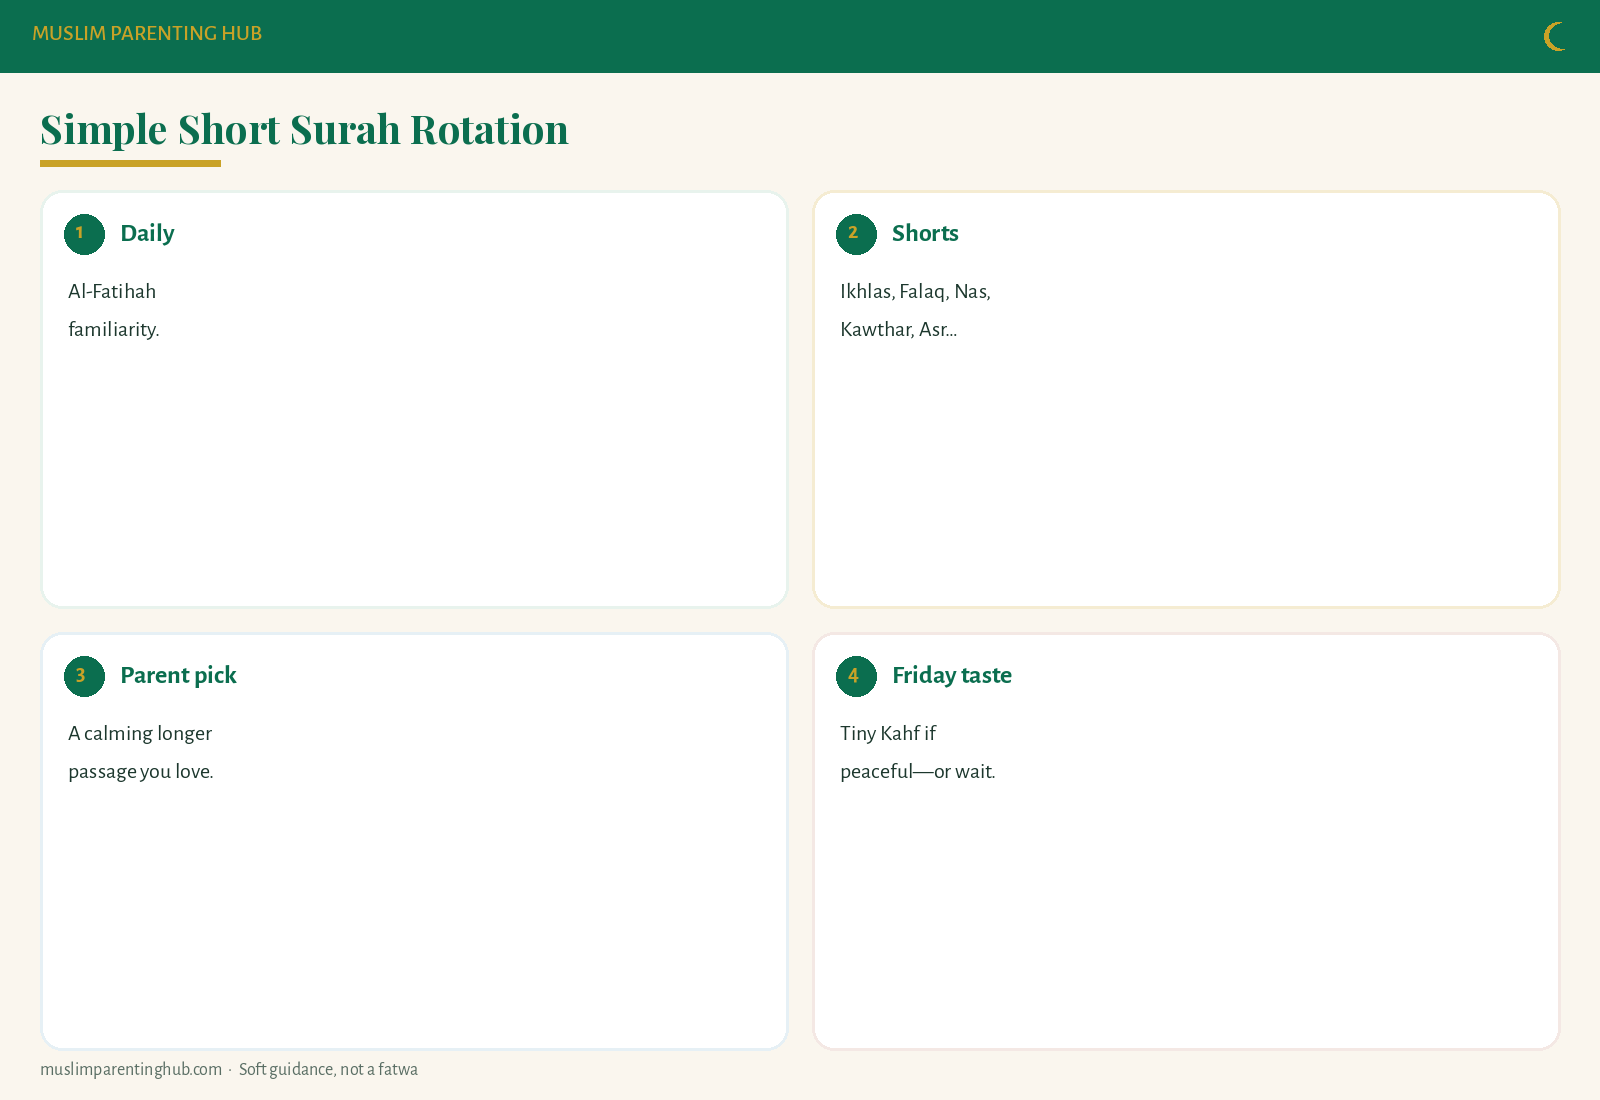Click the Kawthar, Asr... text line
The width and height of the screenshot is (1600, 1100).
898,329
